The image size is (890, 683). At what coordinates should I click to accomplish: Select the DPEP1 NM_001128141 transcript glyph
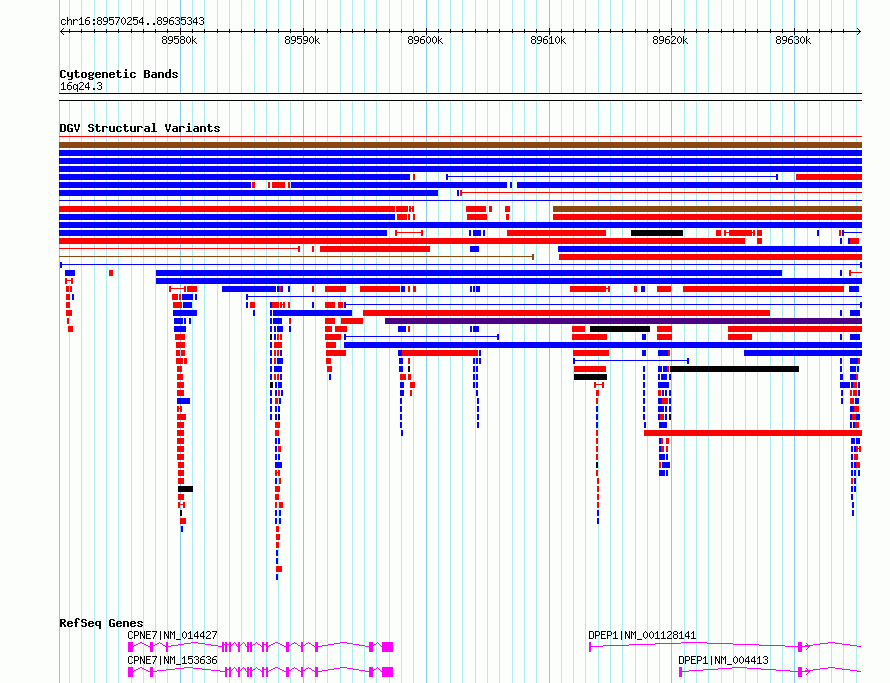725,647
